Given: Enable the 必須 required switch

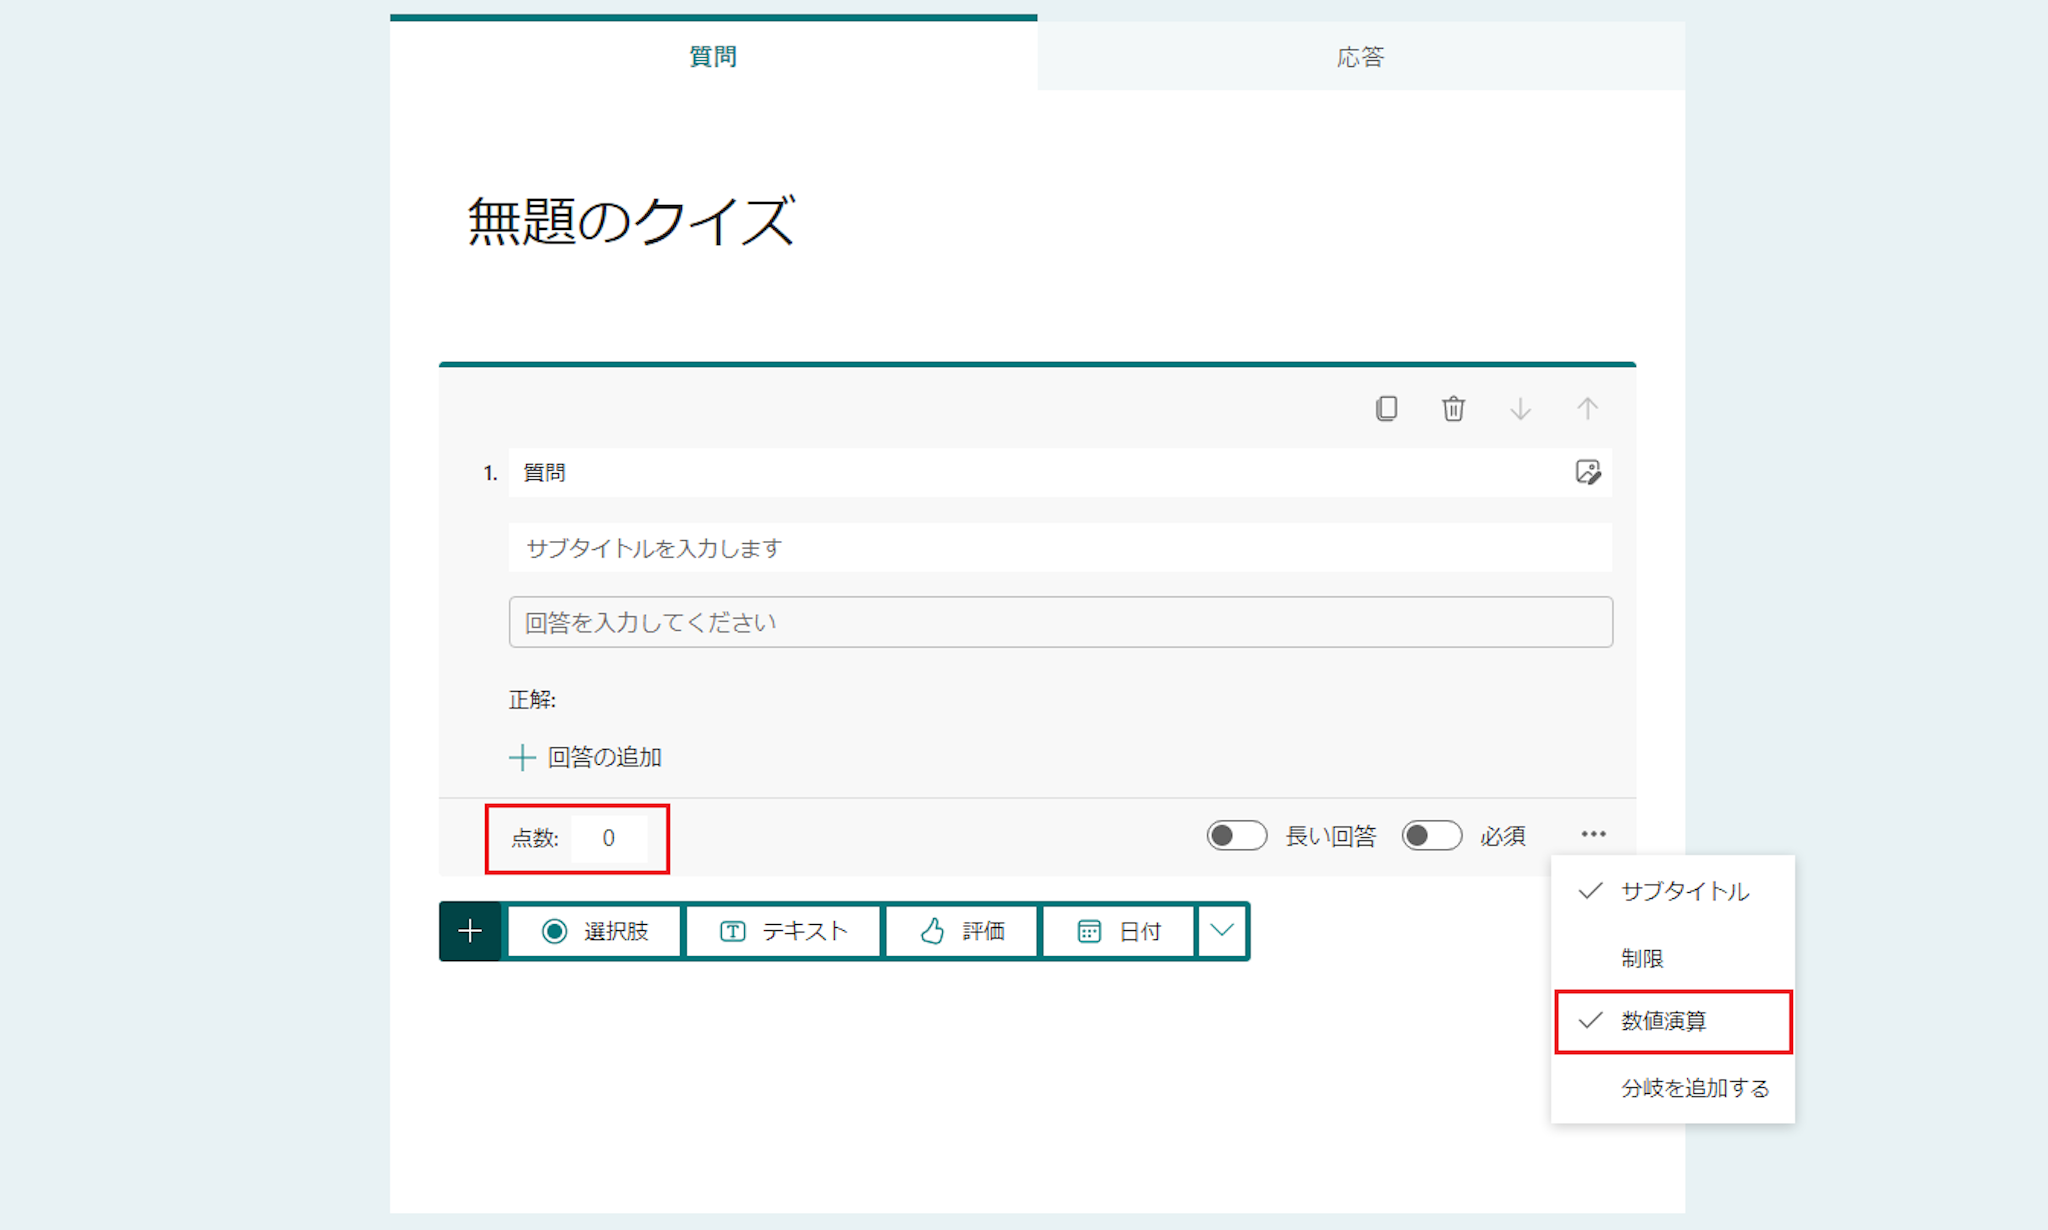Looking at the screenshot, I should click(1431, 835).
